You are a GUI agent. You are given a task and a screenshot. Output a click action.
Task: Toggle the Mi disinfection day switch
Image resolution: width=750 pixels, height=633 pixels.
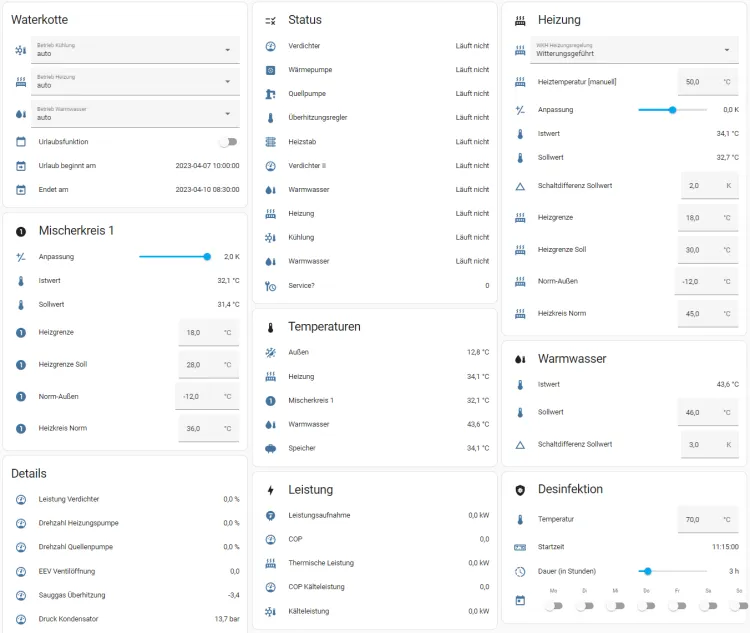(x=616, y=606)
